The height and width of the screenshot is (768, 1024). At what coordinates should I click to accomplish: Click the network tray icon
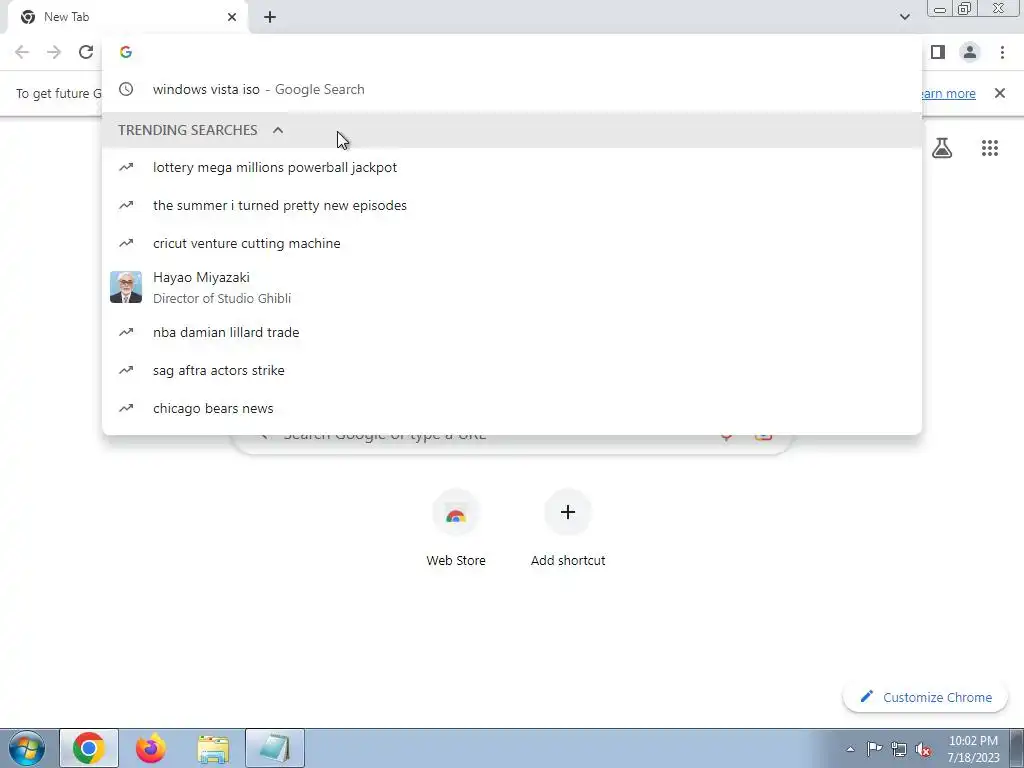click(899, 749)
